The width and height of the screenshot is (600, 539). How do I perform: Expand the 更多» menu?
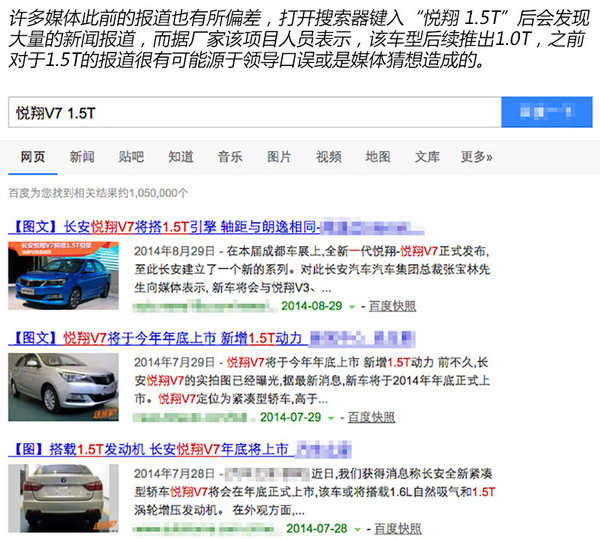click(x=476, y=157)
